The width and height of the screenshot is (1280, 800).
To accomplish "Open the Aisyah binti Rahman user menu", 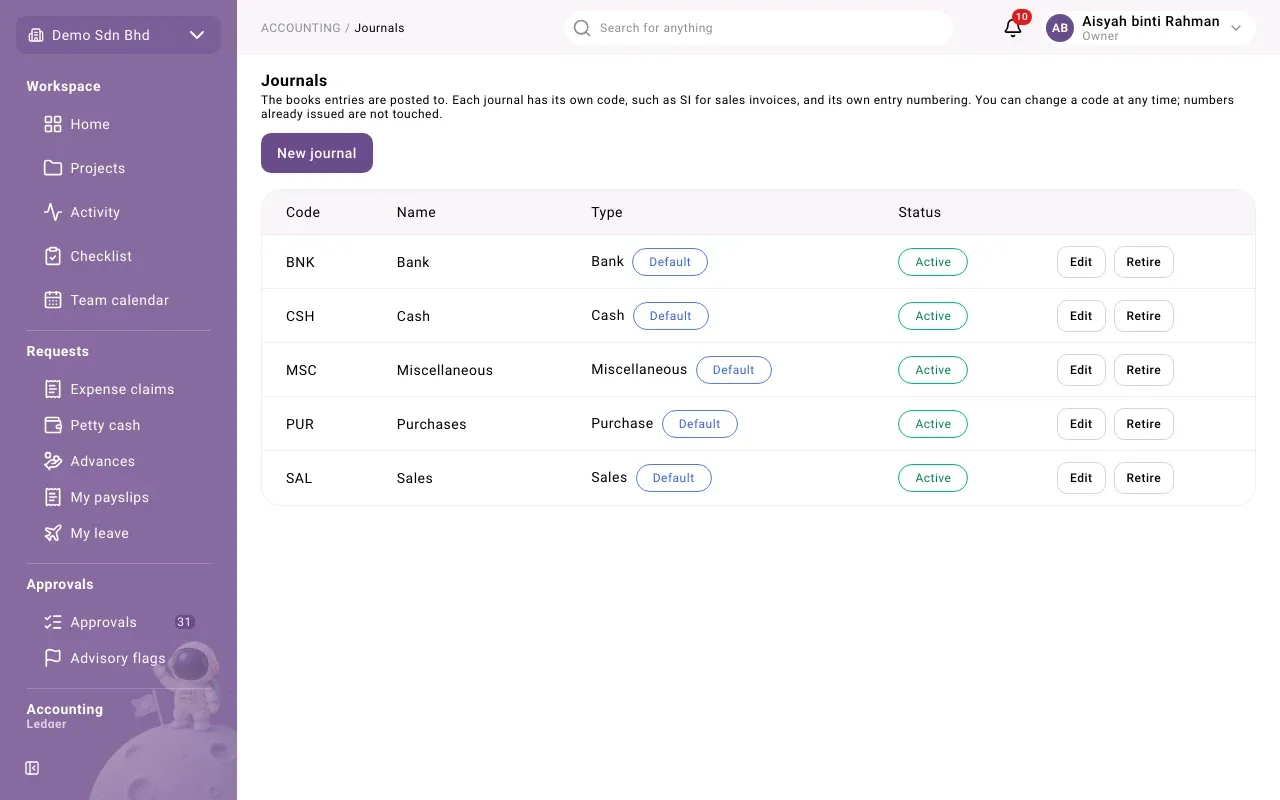I will coord(1150,28).
